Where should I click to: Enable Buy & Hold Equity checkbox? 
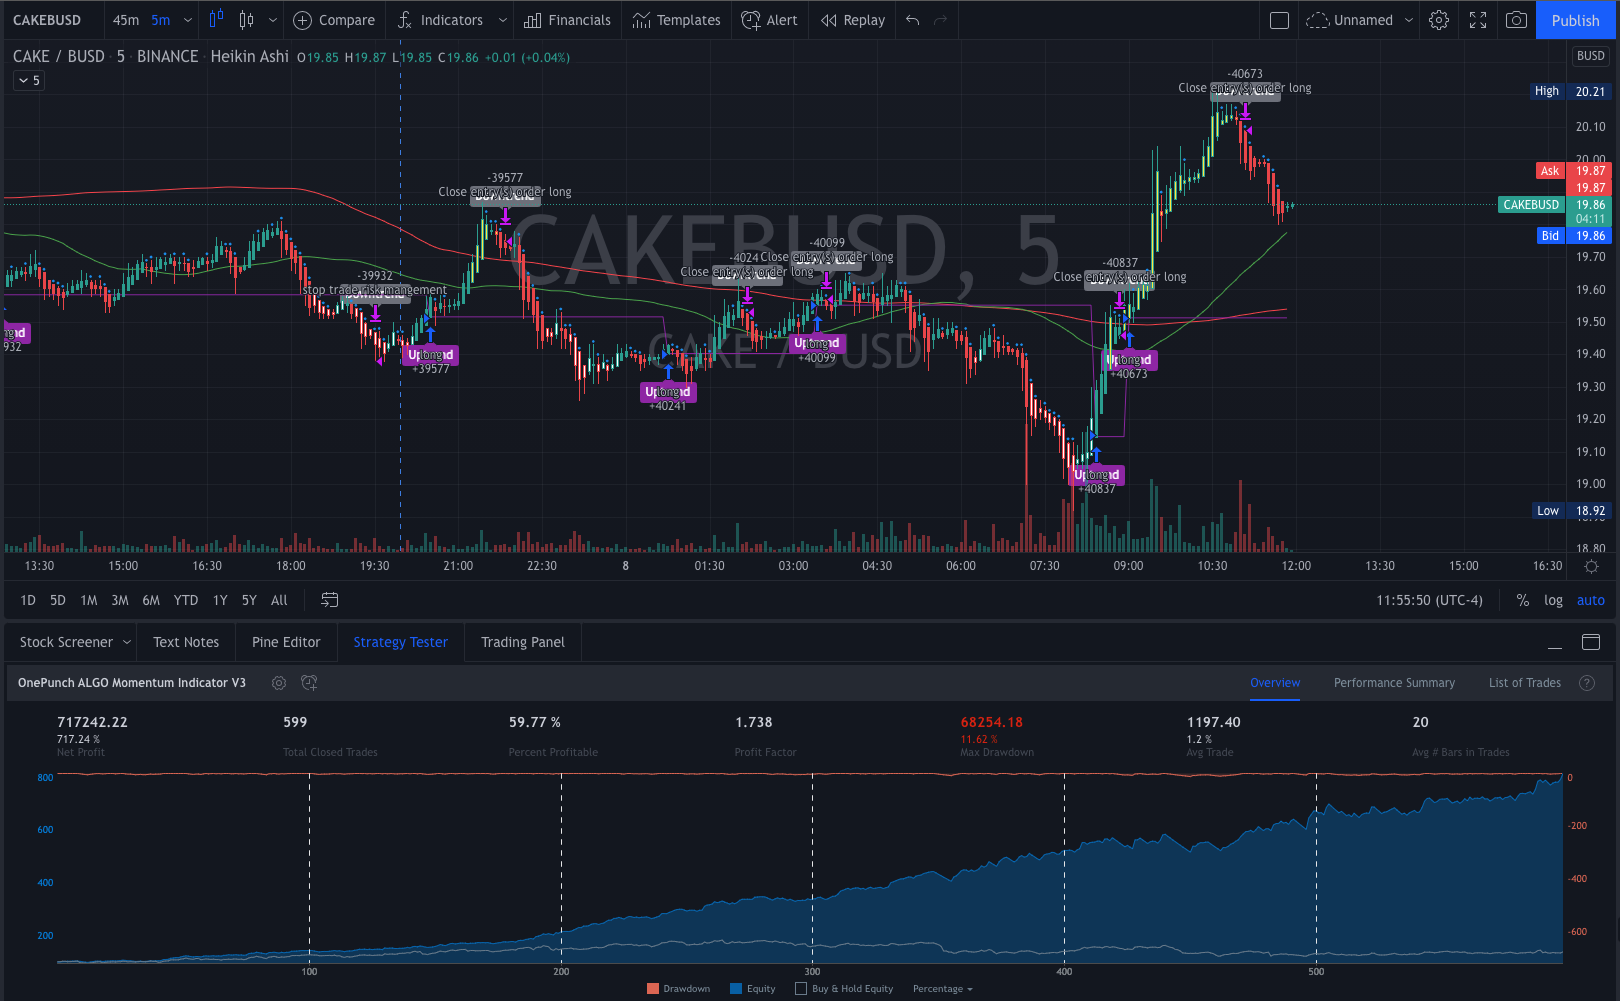(801, 989)
